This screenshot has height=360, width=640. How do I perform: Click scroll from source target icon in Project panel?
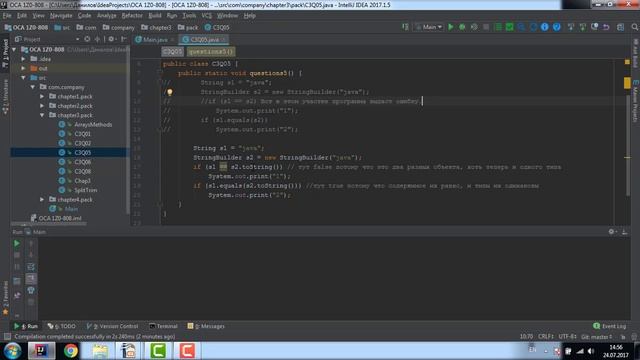87,39
